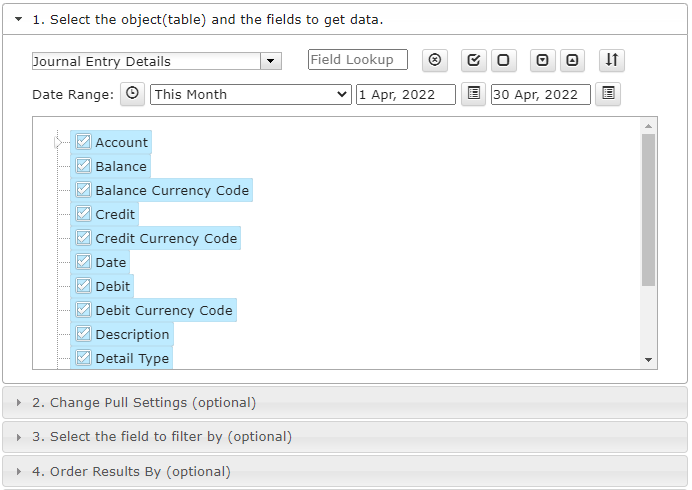Click the sort fields arrows icon

(x=612, y=60)
